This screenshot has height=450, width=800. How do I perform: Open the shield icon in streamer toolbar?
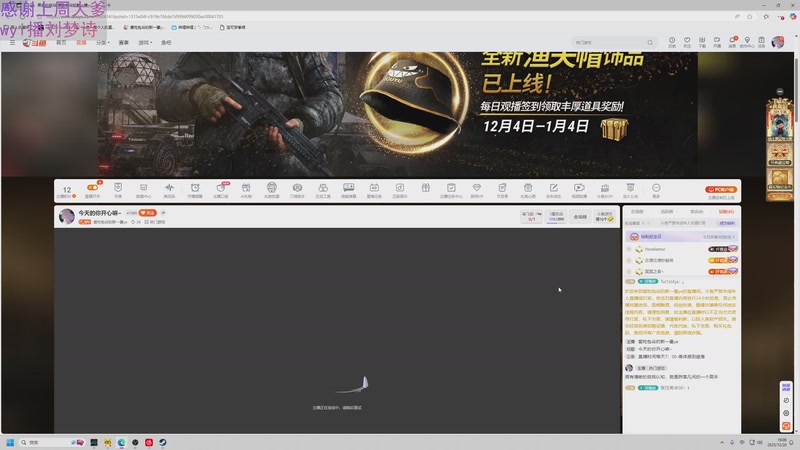(x=118, y=188)
